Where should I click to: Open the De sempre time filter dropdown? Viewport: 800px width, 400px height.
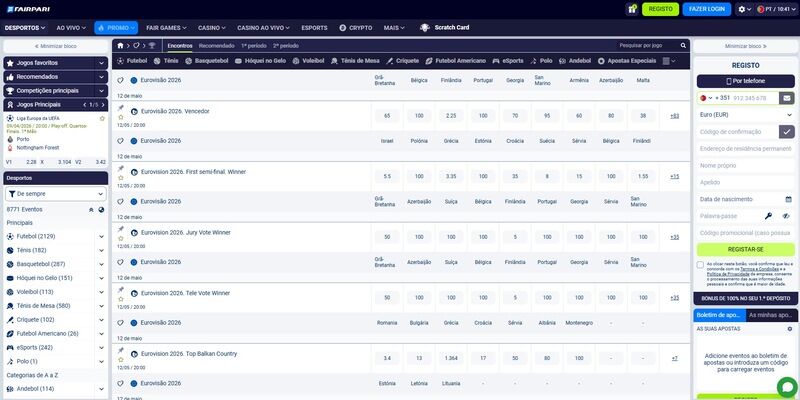(56, 194)
